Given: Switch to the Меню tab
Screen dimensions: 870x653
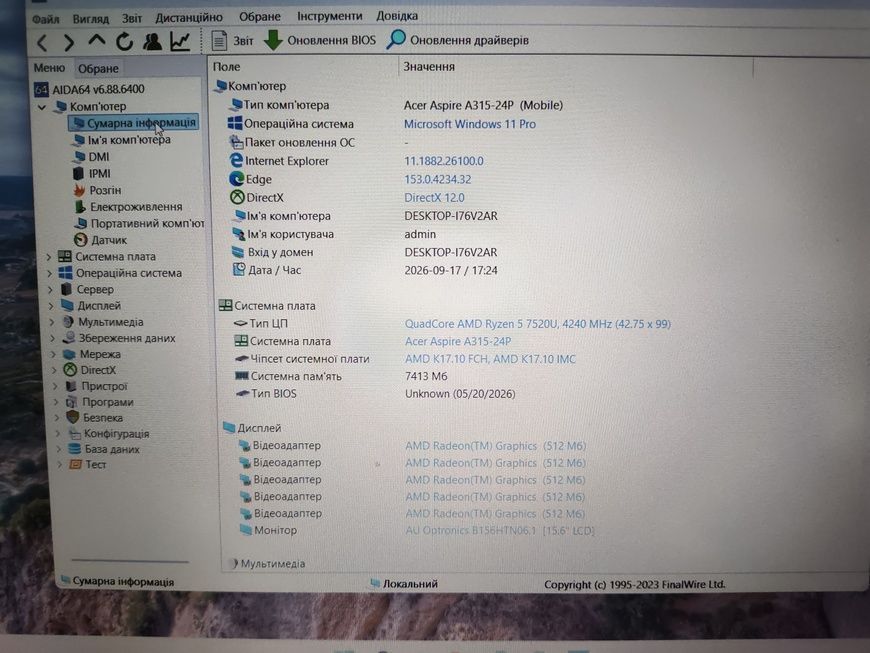Looking at the screenshot, I should coord(49,68).
